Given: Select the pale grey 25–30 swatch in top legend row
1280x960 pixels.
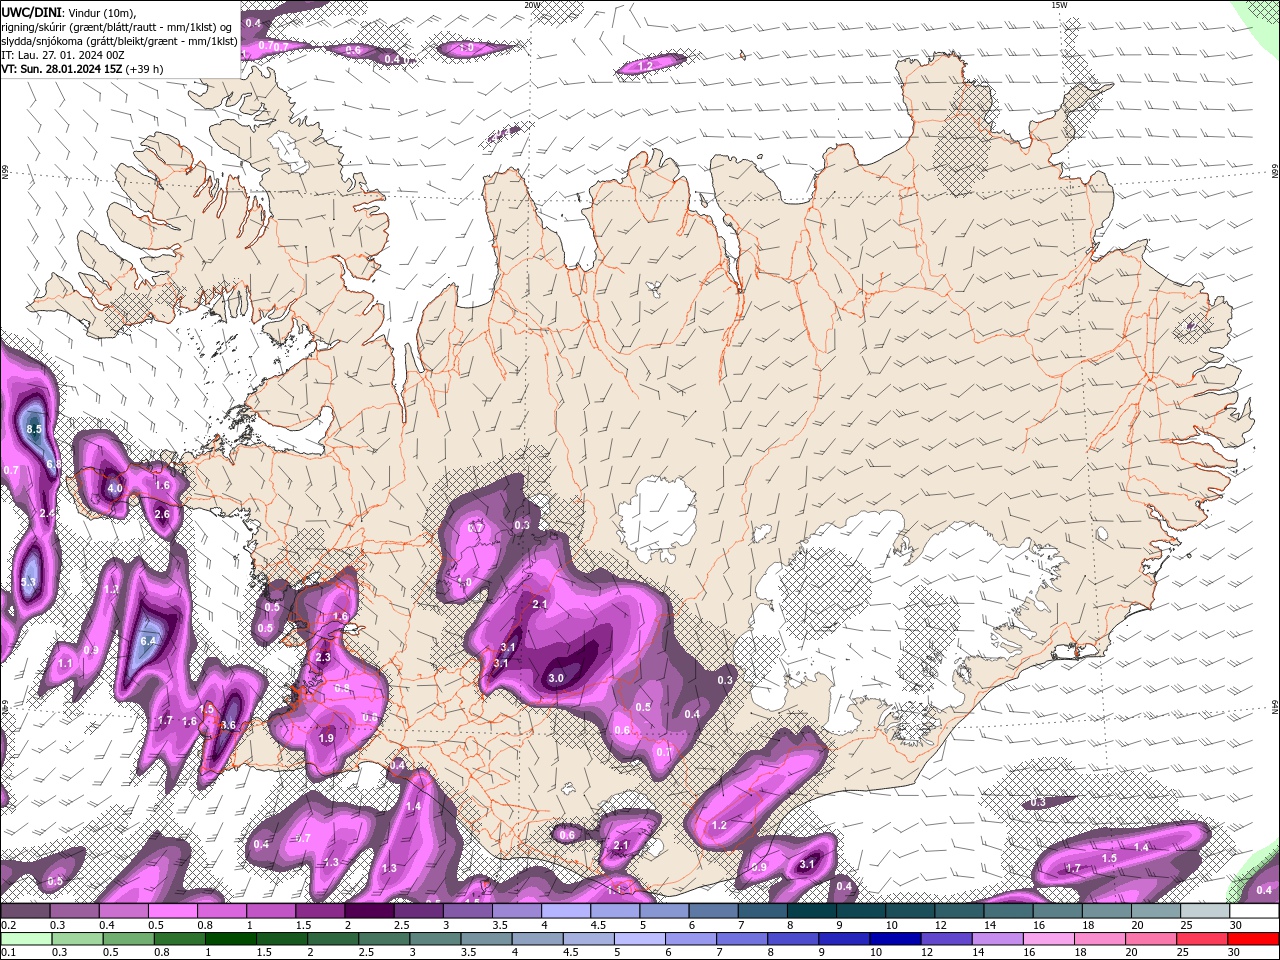Looking at the screenshot, I should 1205,911.
